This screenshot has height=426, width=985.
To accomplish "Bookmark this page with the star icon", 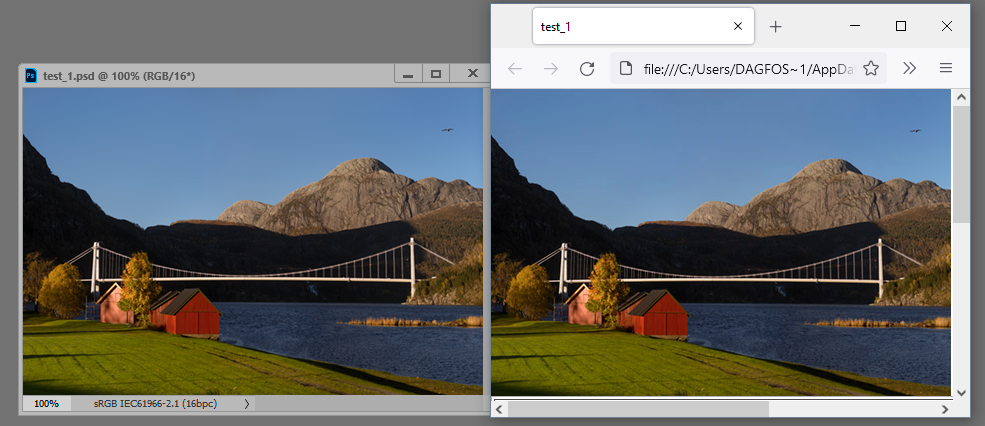I will pos(871,68).
